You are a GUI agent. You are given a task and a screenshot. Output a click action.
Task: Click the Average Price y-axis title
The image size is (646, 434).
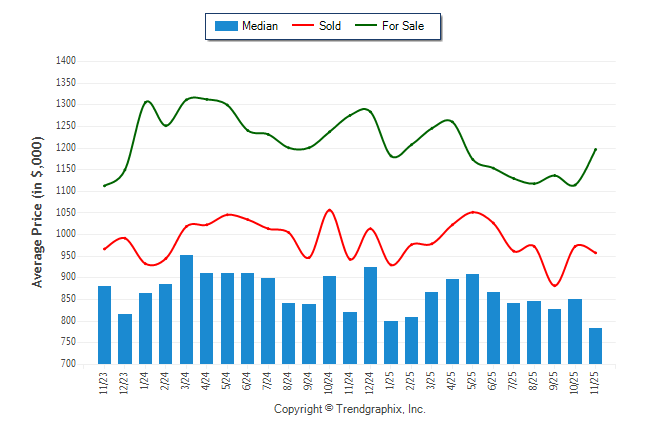click(38, 212)
